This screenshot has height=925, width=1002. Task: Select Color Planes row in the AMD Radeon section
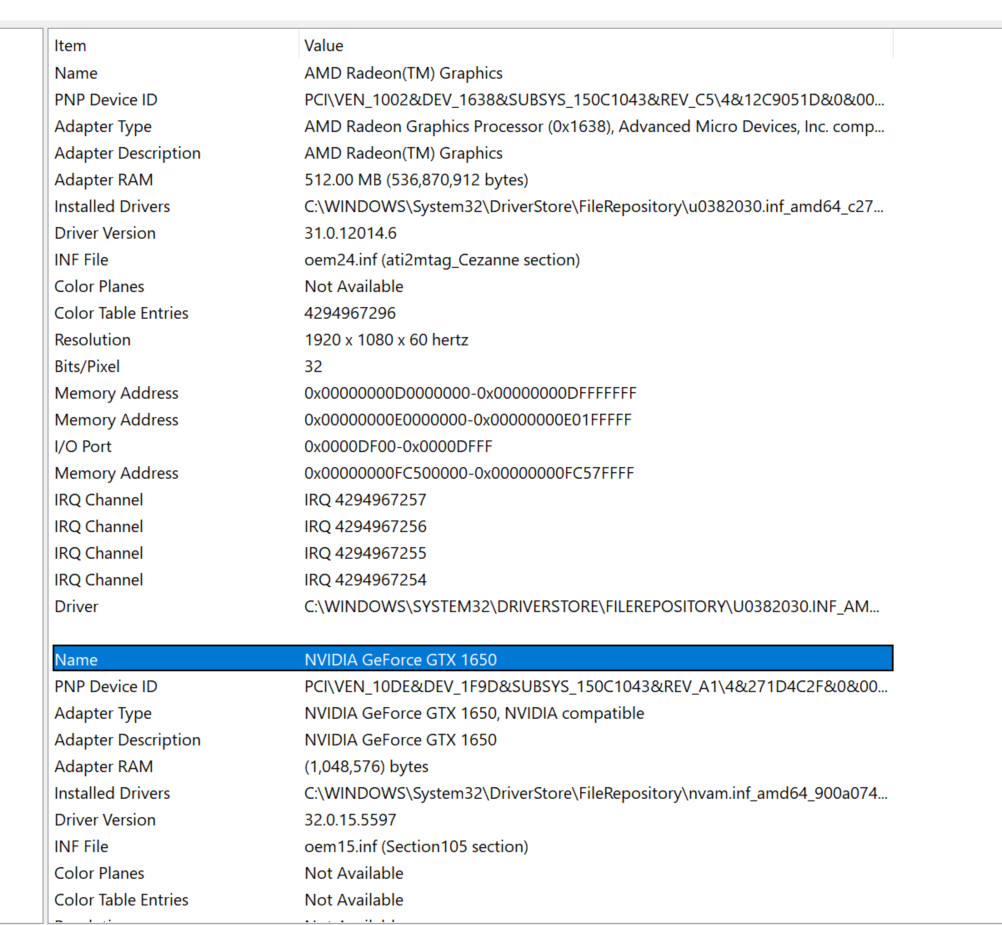click(x=473, y=287)
